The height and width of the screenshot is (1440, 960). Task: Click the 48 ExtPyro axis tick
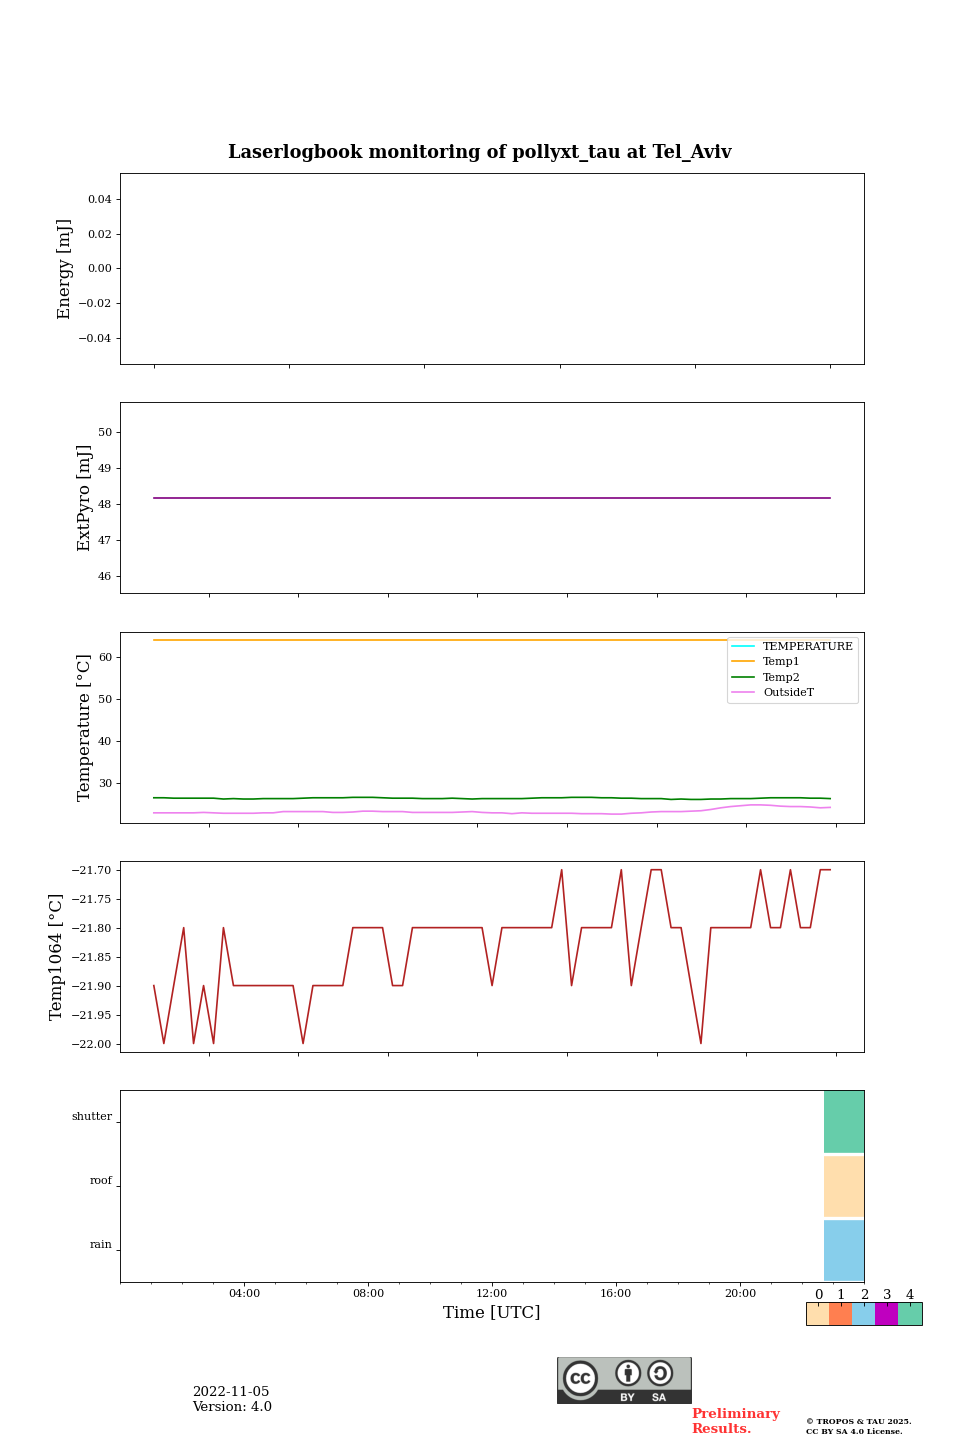coord(106,505)
